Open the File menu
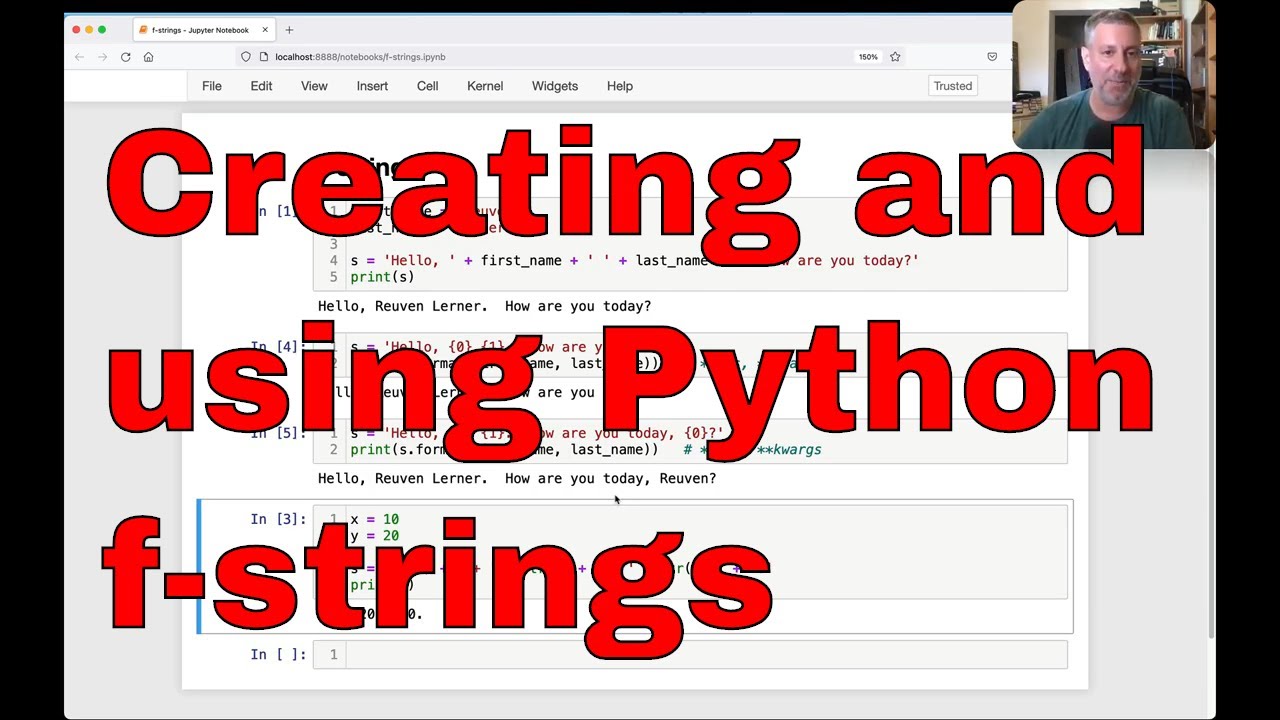The height and width of the screenshot is (720, 1280). tap(212, 86)
